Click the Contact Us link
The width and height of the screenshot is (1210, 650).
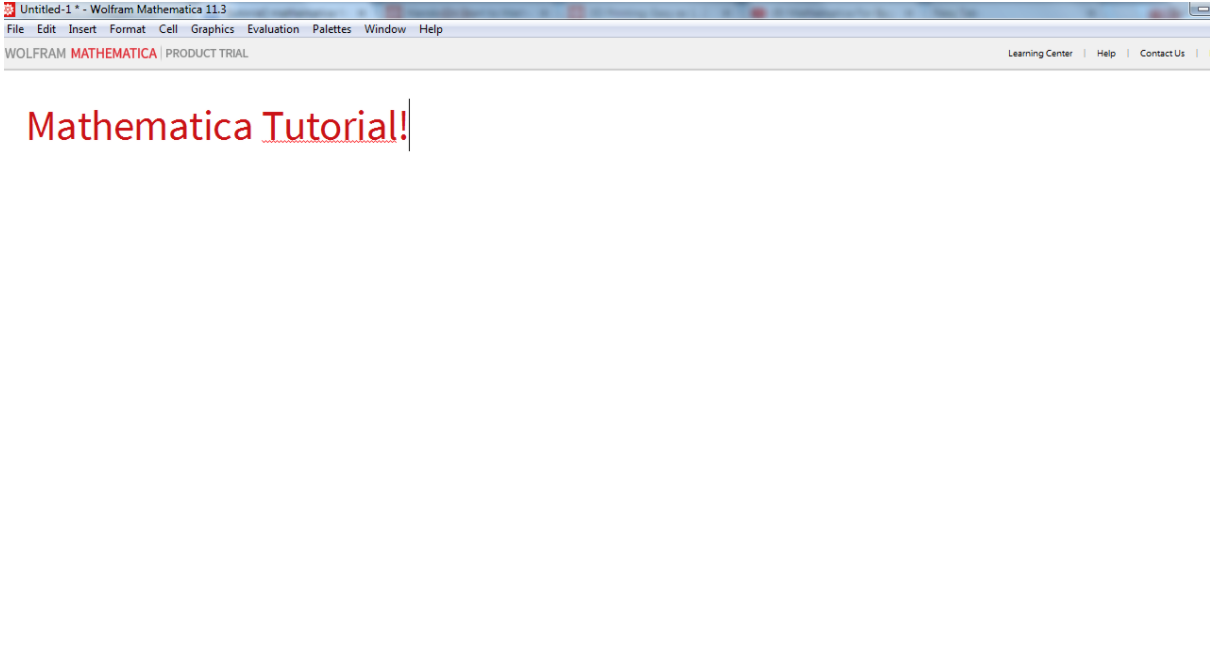click(x=1162, y=54)
